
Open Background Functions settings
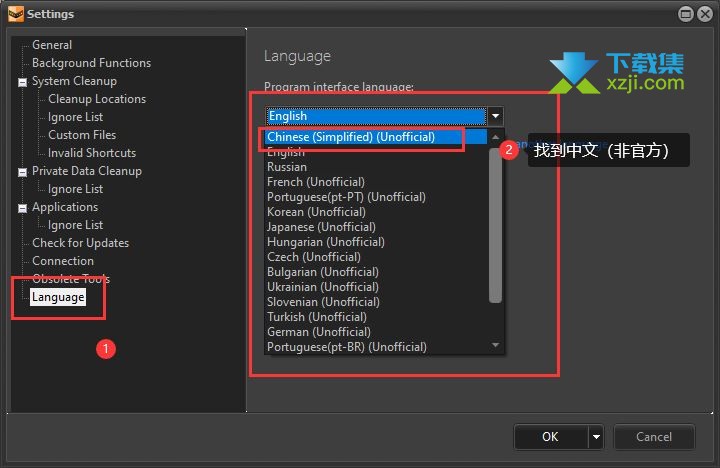91,63
